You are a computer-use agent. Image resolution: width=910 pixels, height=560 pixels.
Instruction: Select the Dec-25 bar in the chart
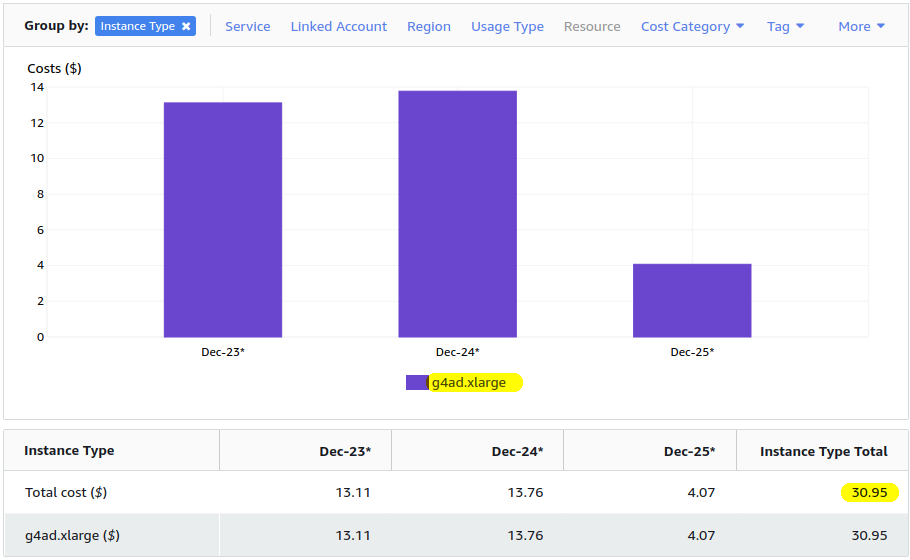point(692,301)
